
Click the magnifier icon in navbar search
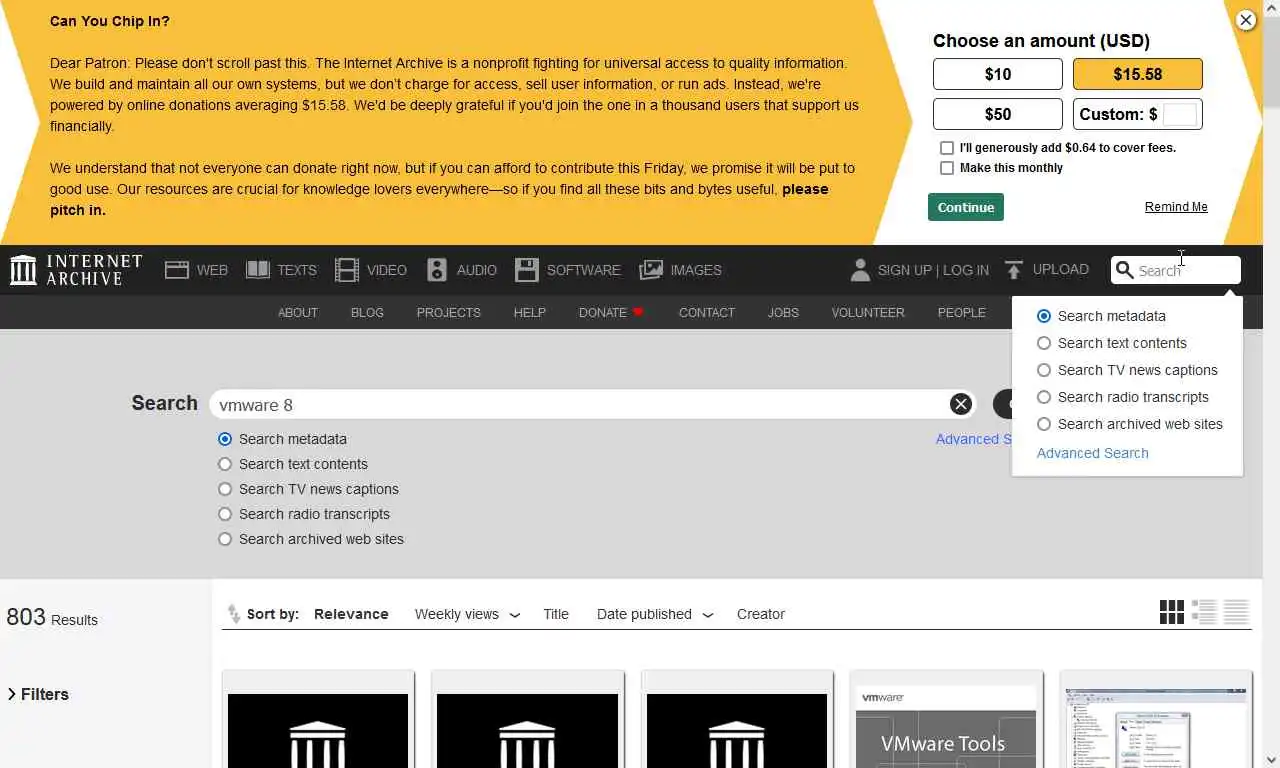coord(1125,270)
